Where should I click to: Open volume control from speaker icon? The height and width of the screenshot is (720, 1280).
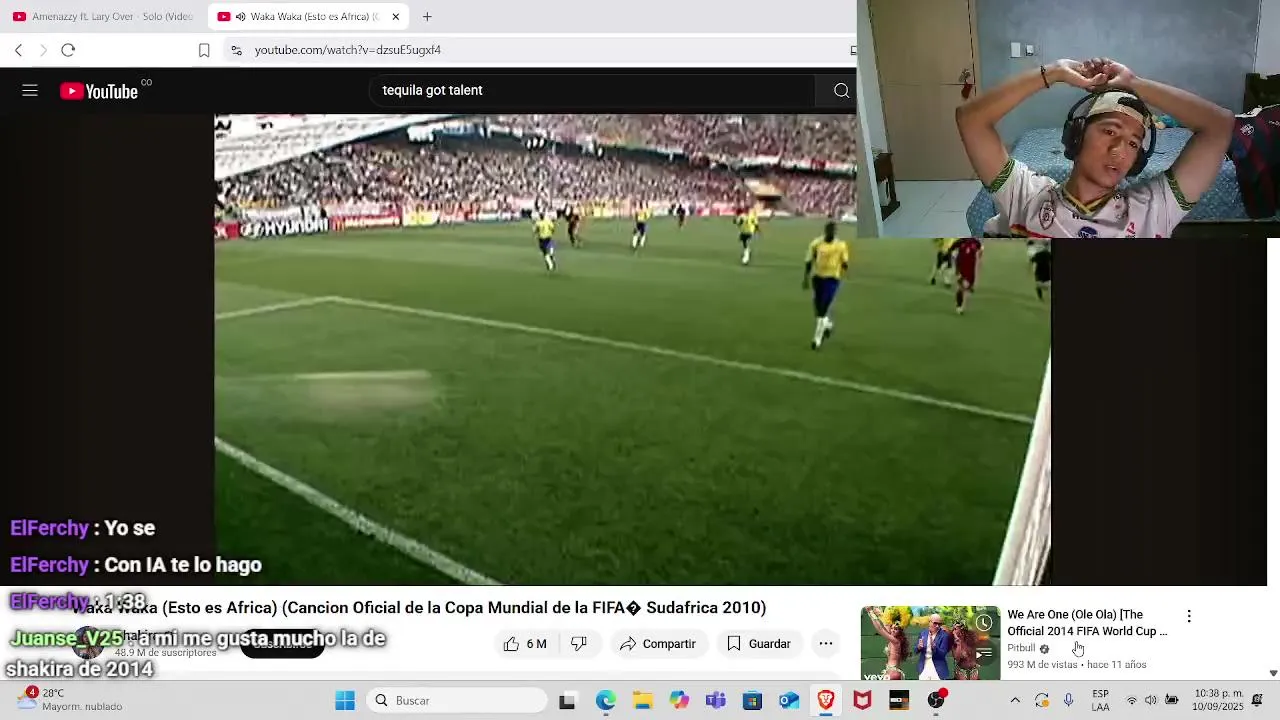pyautogui.click(x=1151, y=701)
